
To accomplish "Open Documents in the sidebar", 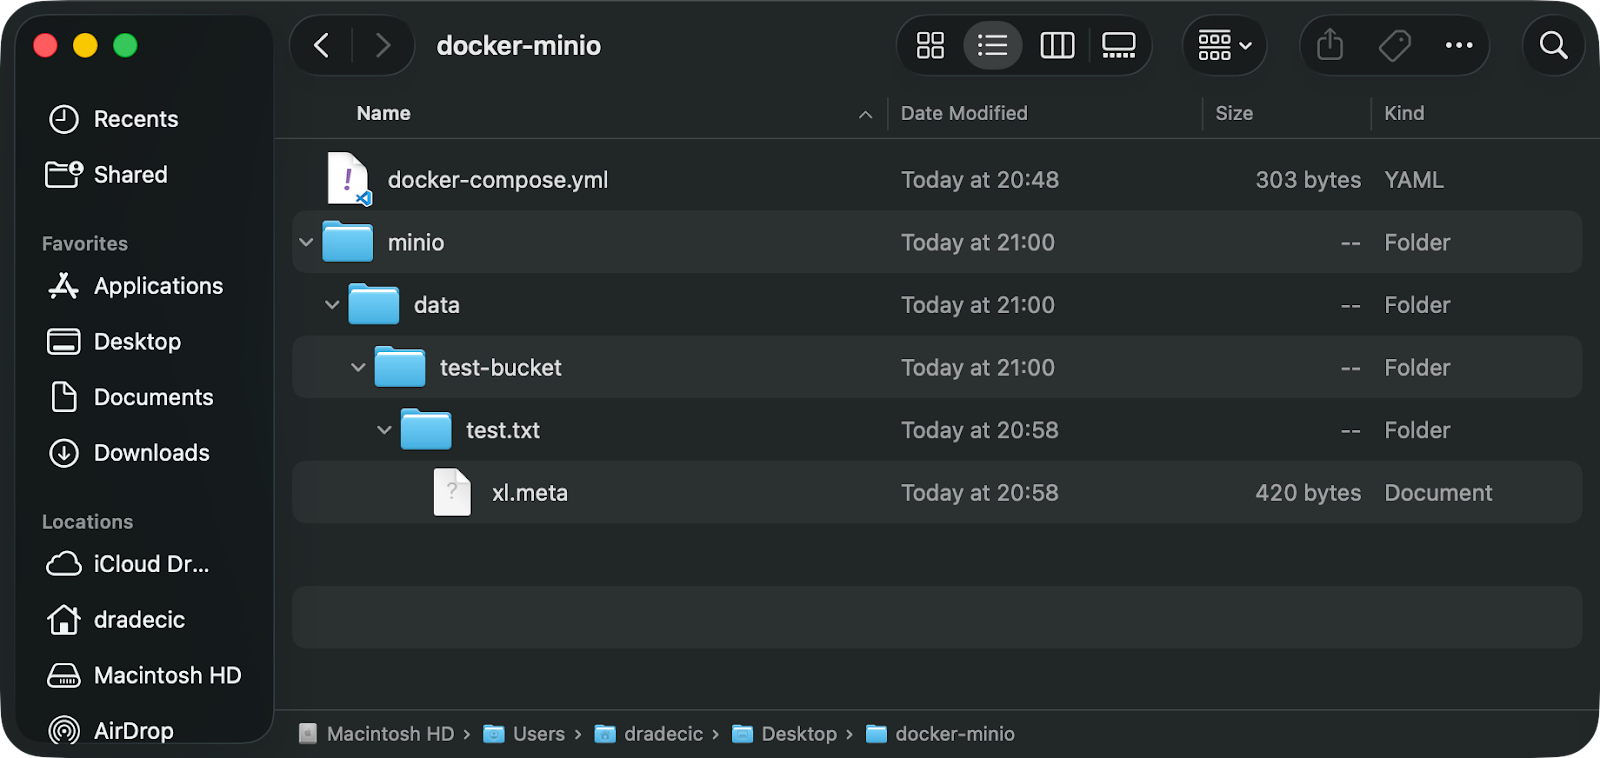I will (x=131, y=397).
